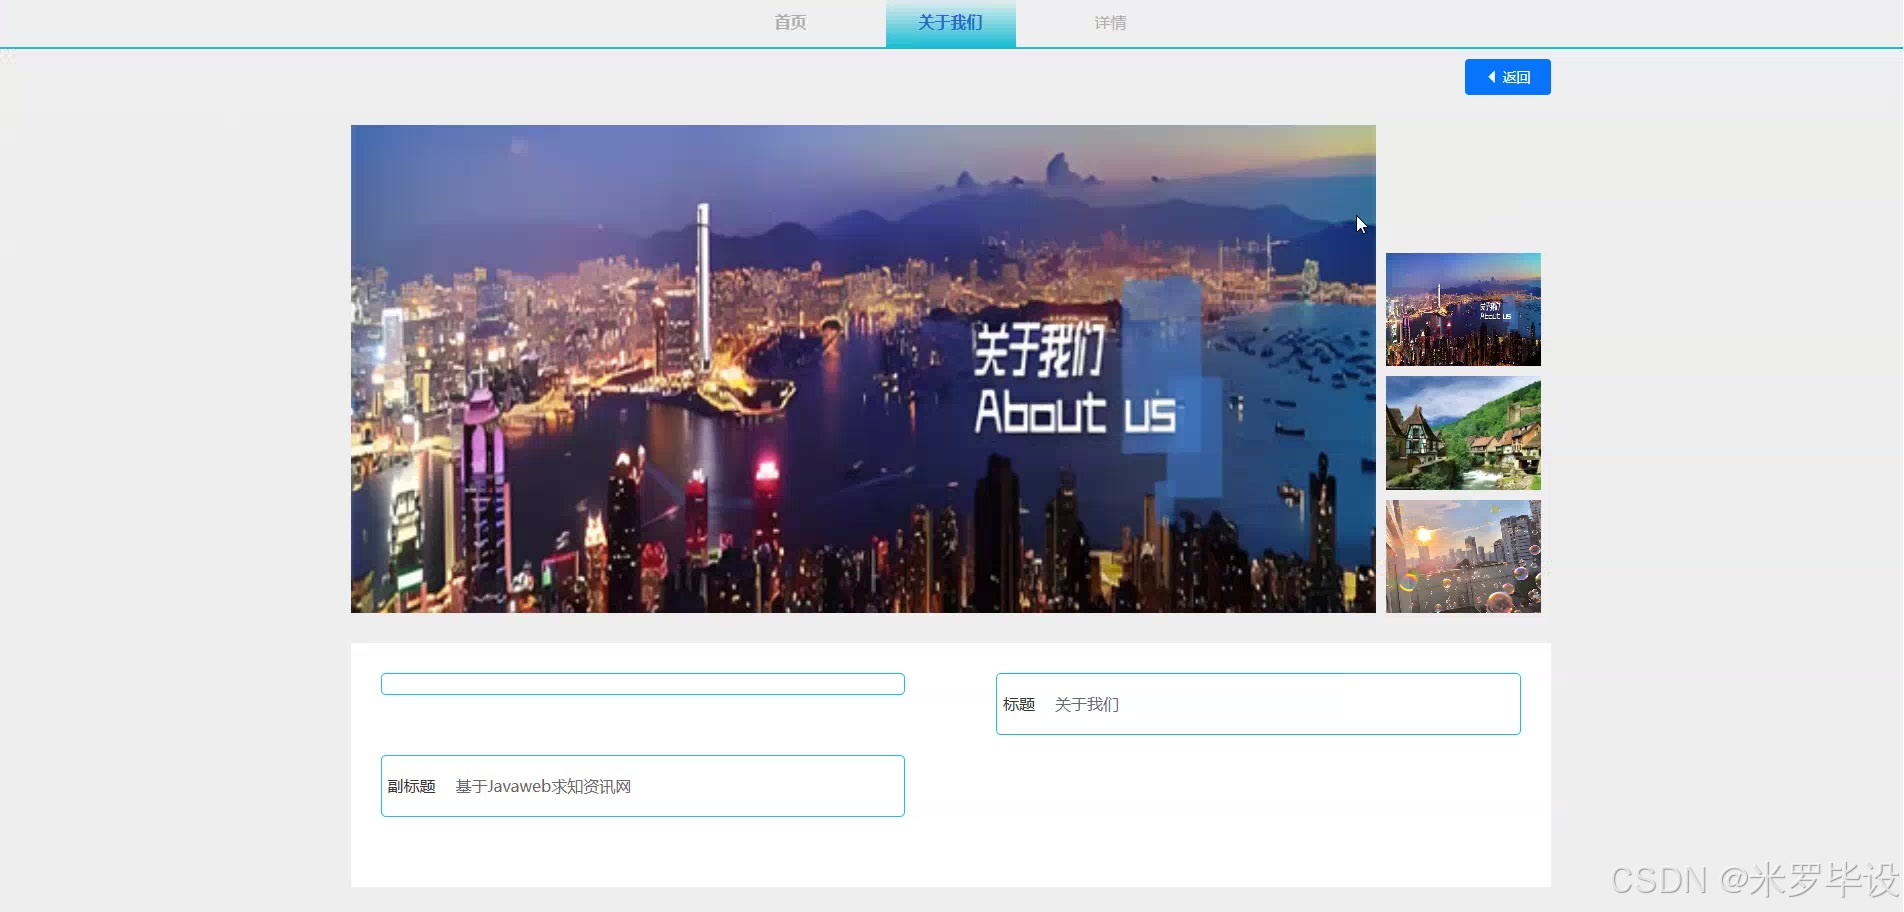This screenshot has height=912, width=1904.
Task: Select the green village hillside thumbnail
Action: click(x=1463, y=433)
